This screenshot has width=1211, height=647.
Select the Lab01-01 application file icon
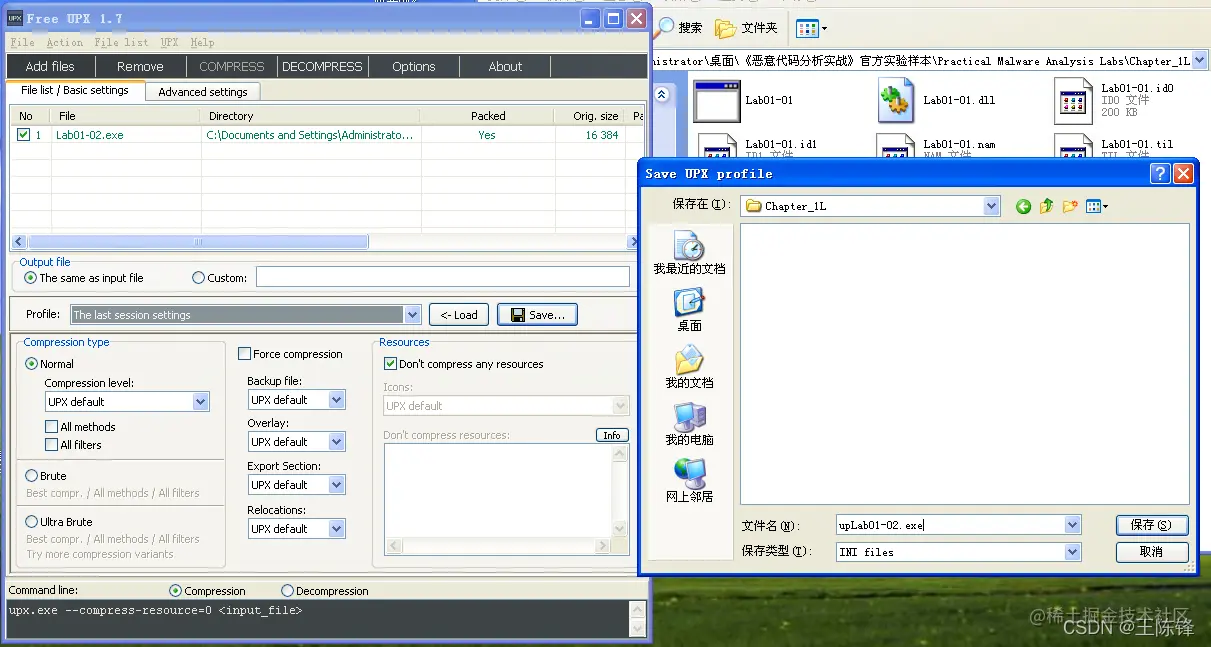716,101
